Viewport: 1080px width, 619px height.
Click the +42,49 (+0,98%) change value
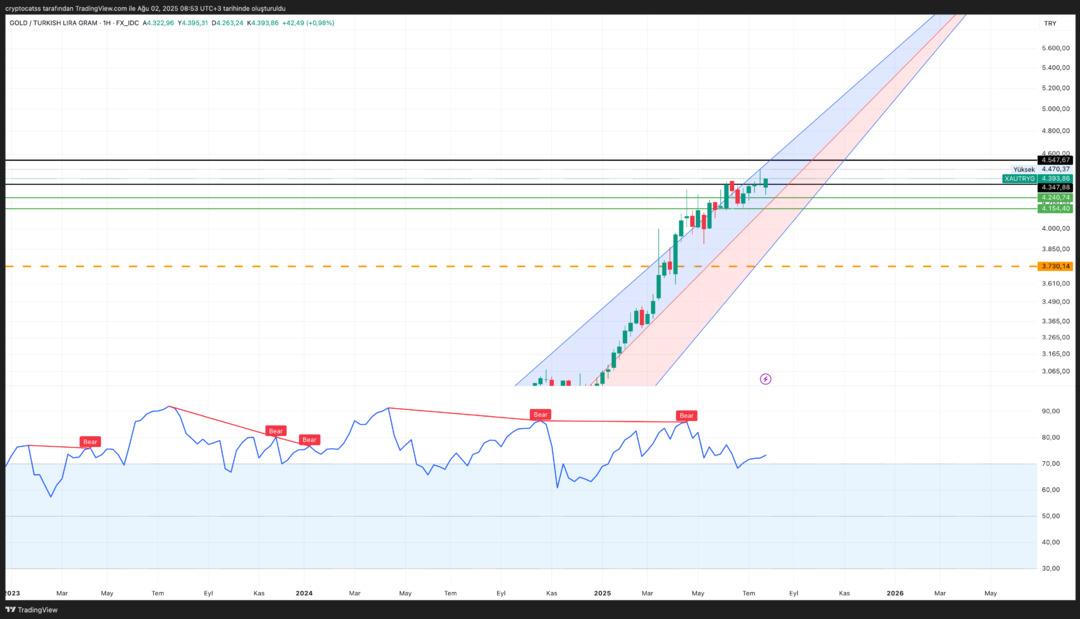point(309,23)
